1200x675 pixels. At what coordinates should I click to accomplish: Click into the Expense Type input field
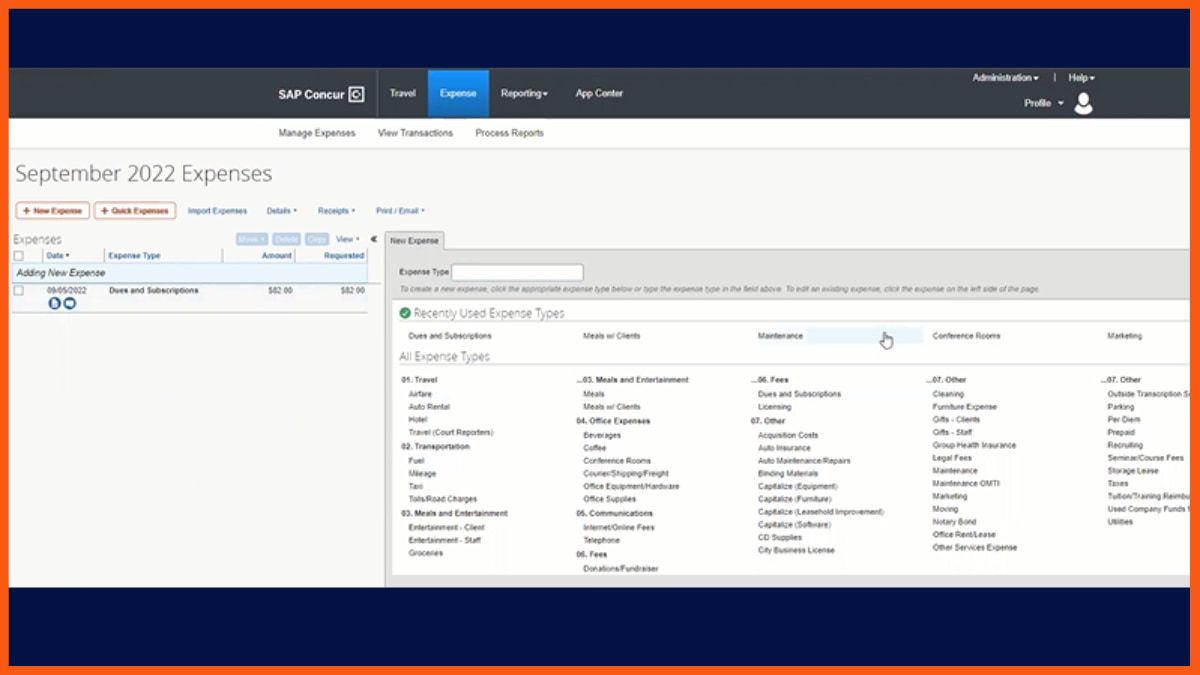(517, 272)
